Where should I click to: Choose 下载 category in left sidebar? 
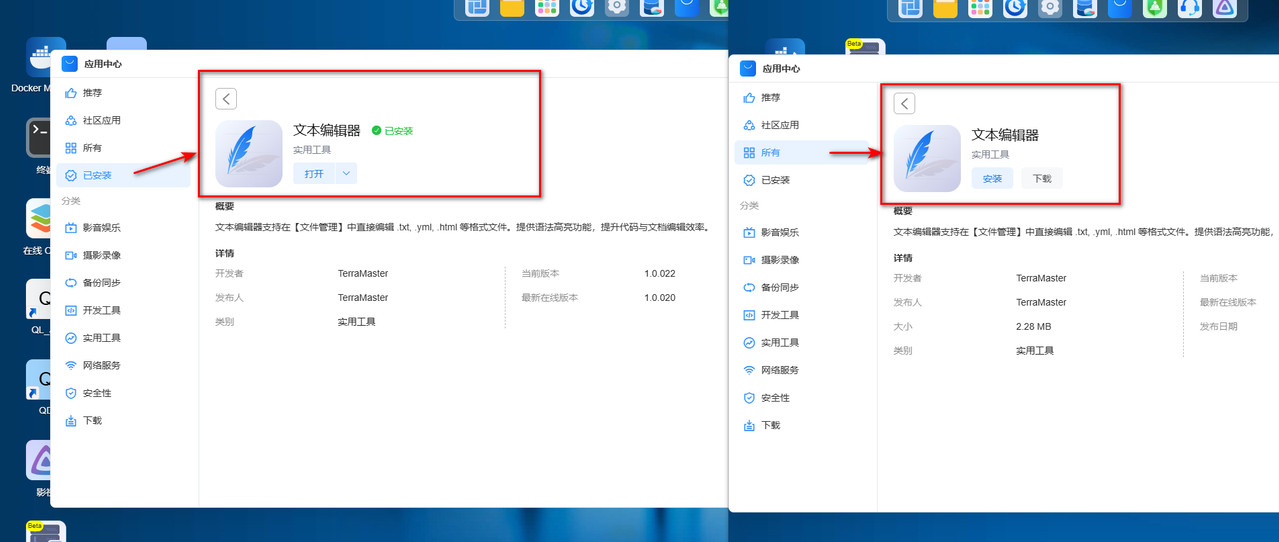click(x=123, y=420)
